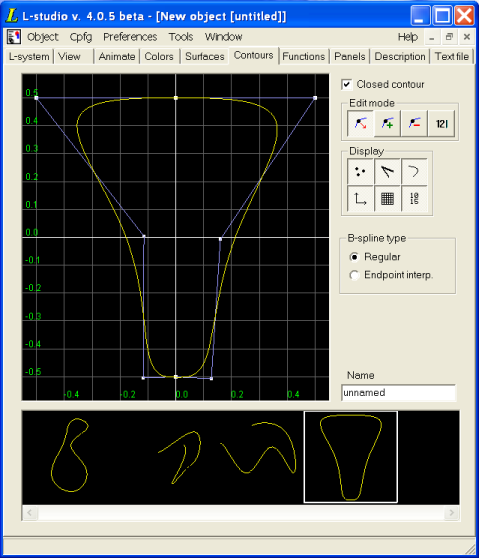479x558 pixels.
Task: Open the Help menu
Action: coord(408,37)
